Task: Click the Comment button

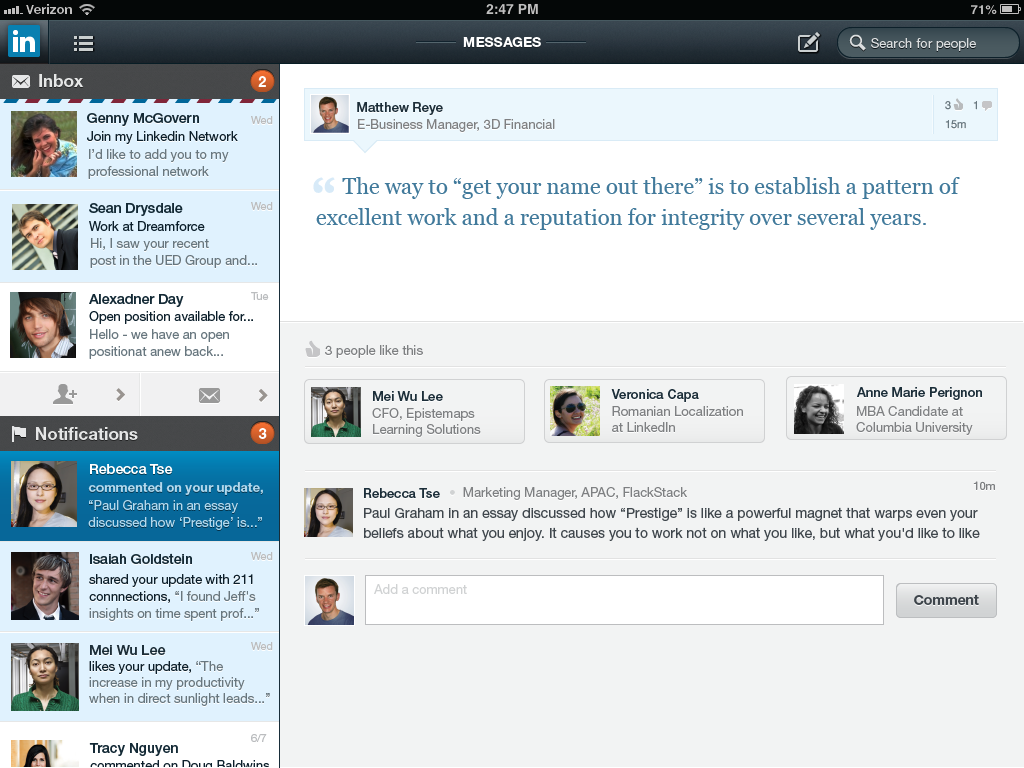Action: pos(946,600)
